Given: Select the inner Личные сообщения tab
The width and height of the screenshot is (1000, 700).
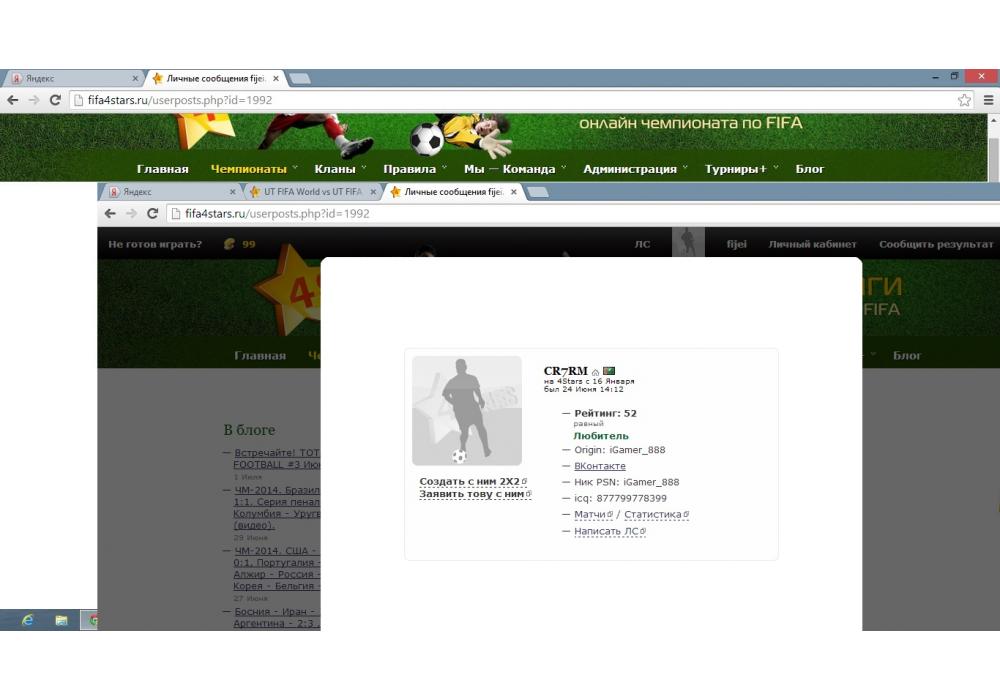Looking at the screenshot, I should coord(454,192).
